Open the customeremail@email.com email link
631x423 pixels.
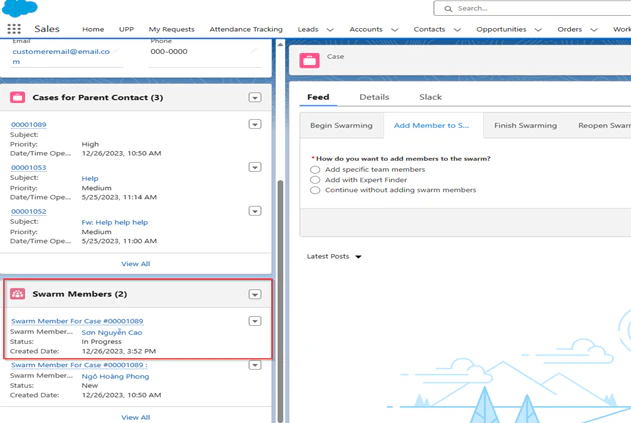(61, 56)
